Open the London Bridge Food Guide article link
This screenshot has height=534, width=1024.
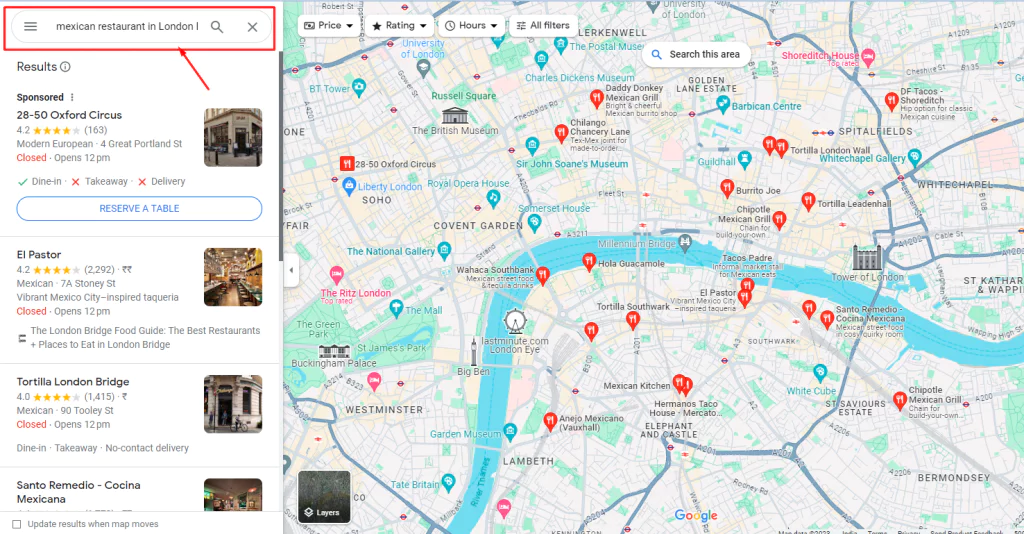tap(145, 338)
